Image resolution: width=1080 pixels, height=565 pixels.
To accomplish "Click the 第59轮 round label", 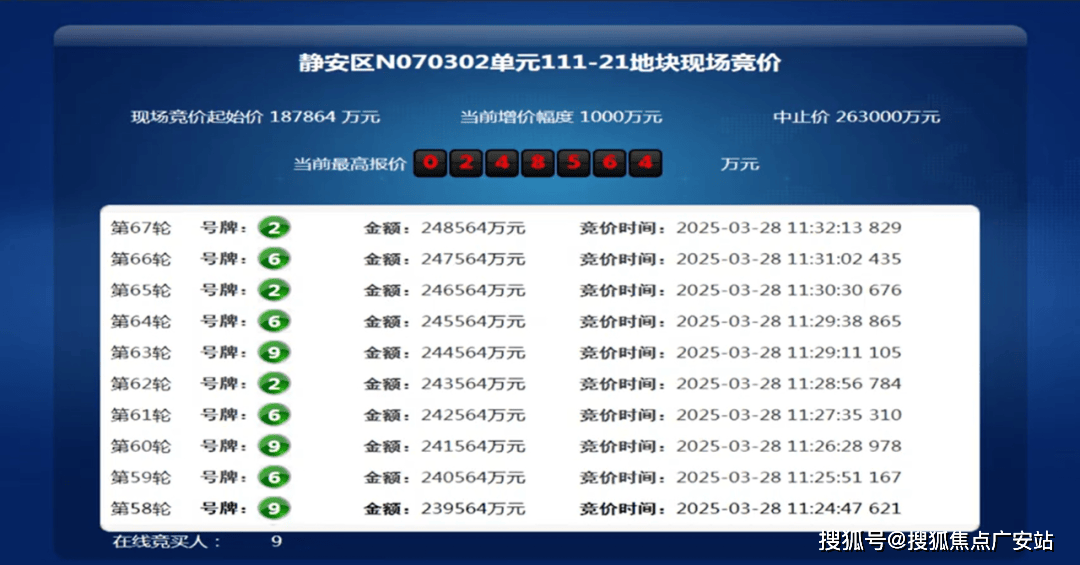I will (x=140, y=478).
